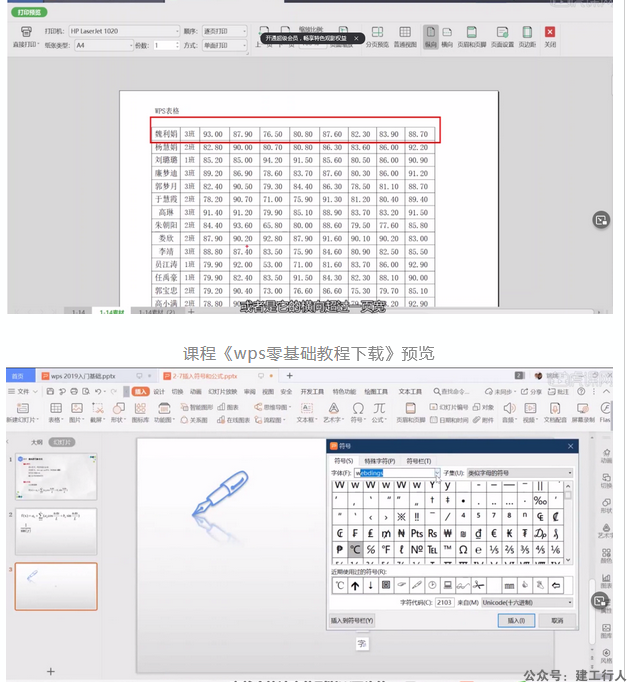The height and width of the screenshot is (682, 627).
Task: Click the screenshot crop icon in ribbon
Action: click(x=98, y=408)
